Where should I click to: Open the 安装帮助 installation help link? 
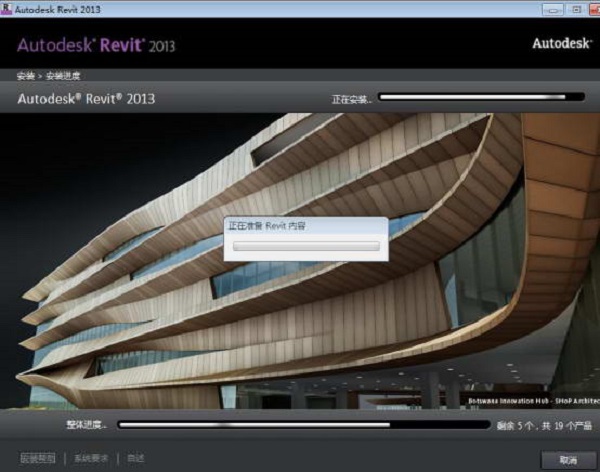tap(38, 458)
